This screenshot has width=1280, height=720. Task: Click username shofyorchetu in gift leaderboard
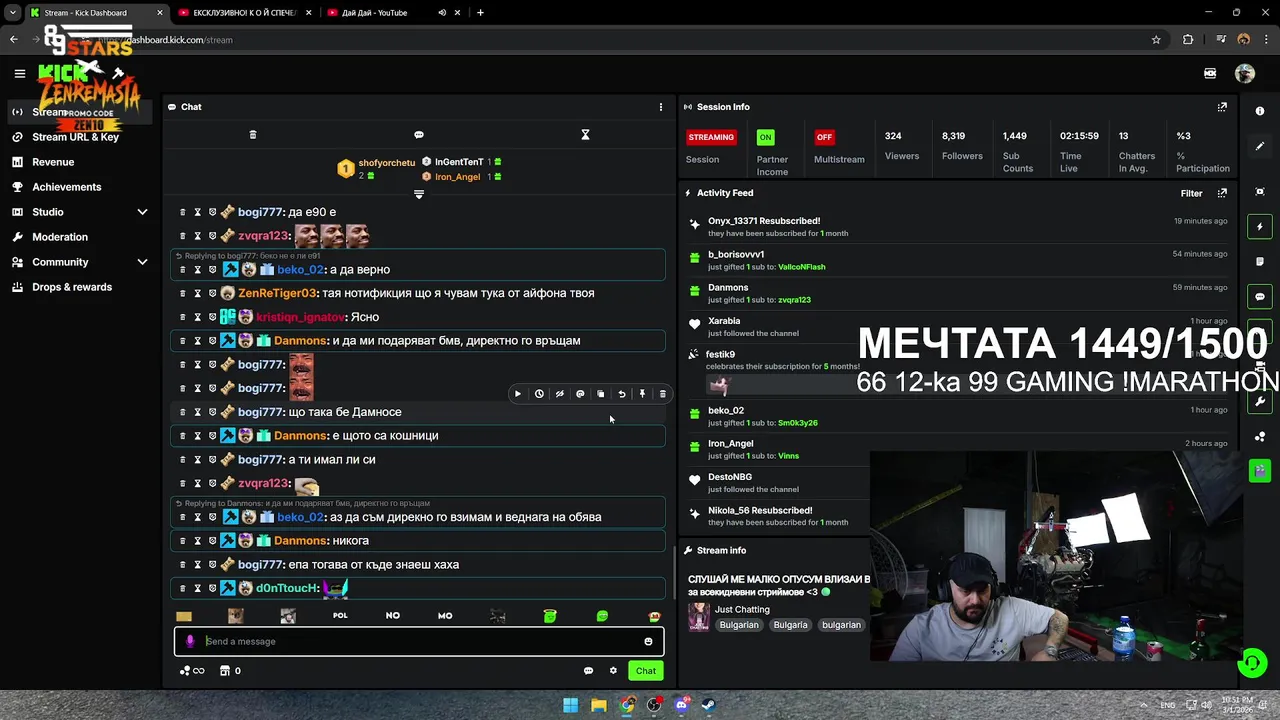tap(387, 163)
